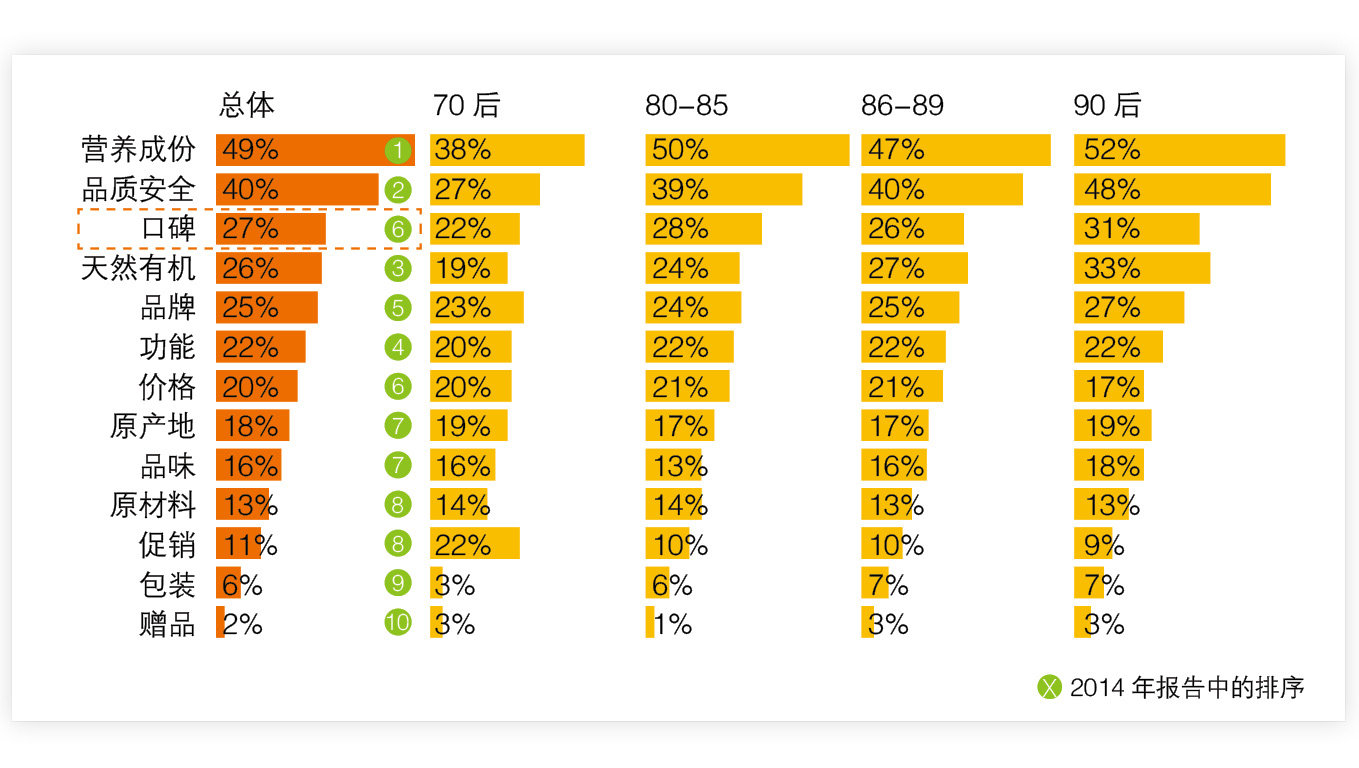Click green rank badge 1 beside 营养成份

click(x=397, y=151)
